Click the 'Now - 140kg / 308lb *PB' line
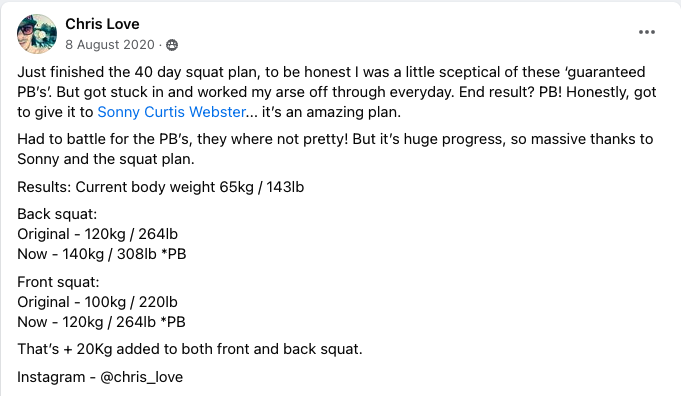681x396 pixels. point(102,254)
